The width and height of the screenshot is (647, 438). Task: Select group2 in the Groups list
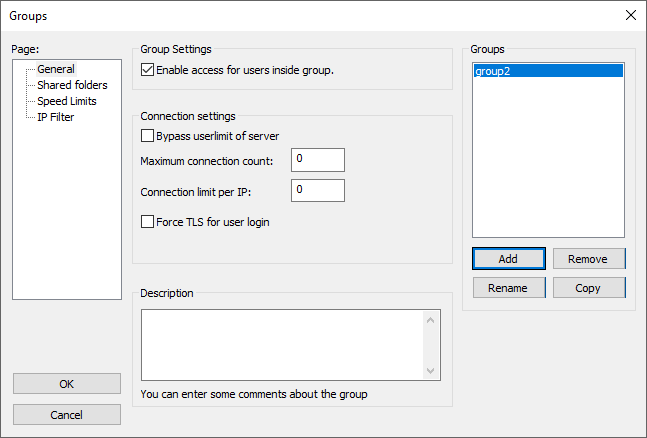[x=548, y=71]
